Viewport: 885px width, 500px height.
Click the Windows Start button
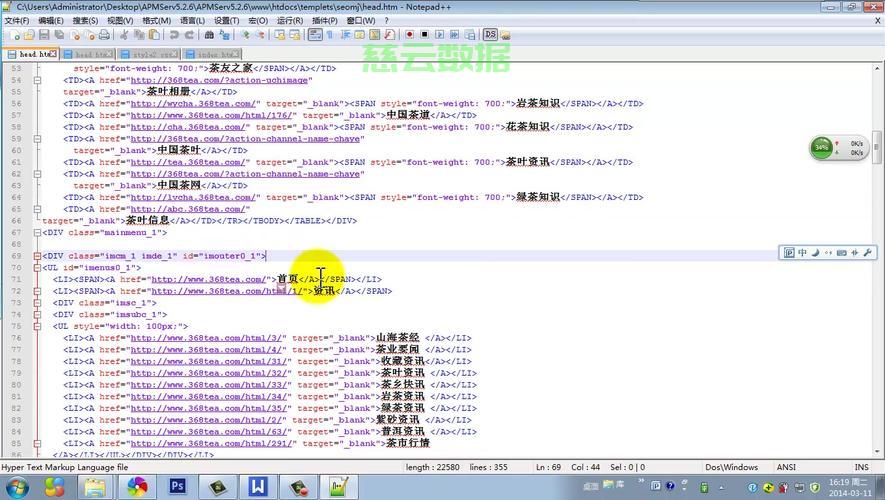(x=16, y=487)
